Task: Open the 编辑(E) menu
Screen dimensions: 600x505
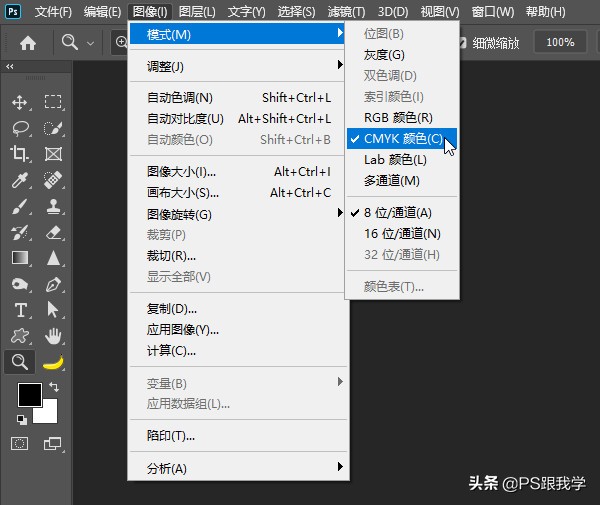Action: pos(102,12)
